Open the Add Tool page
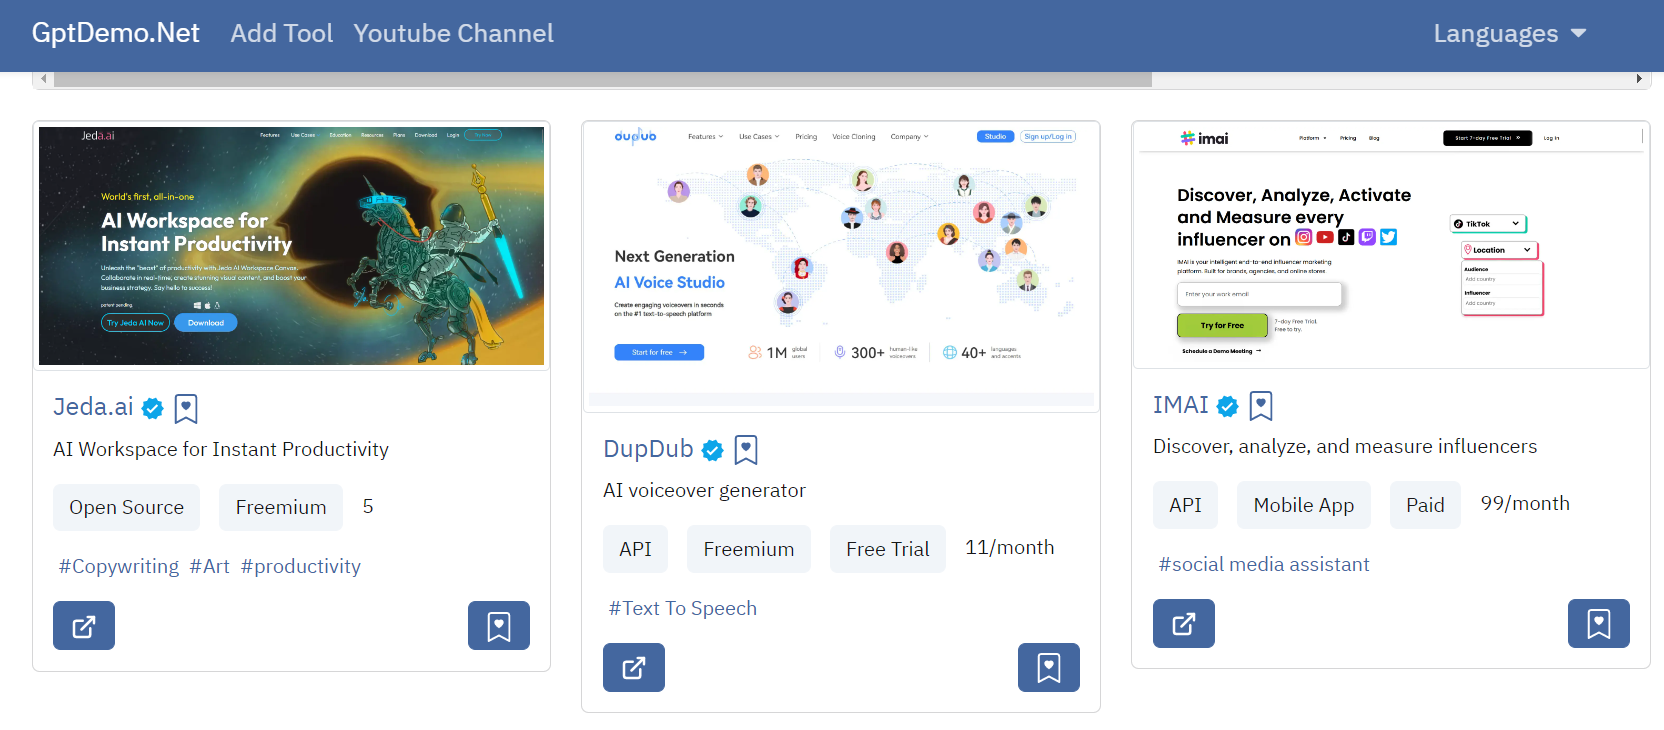This screenshot has height=730, width=1664. 282,33
